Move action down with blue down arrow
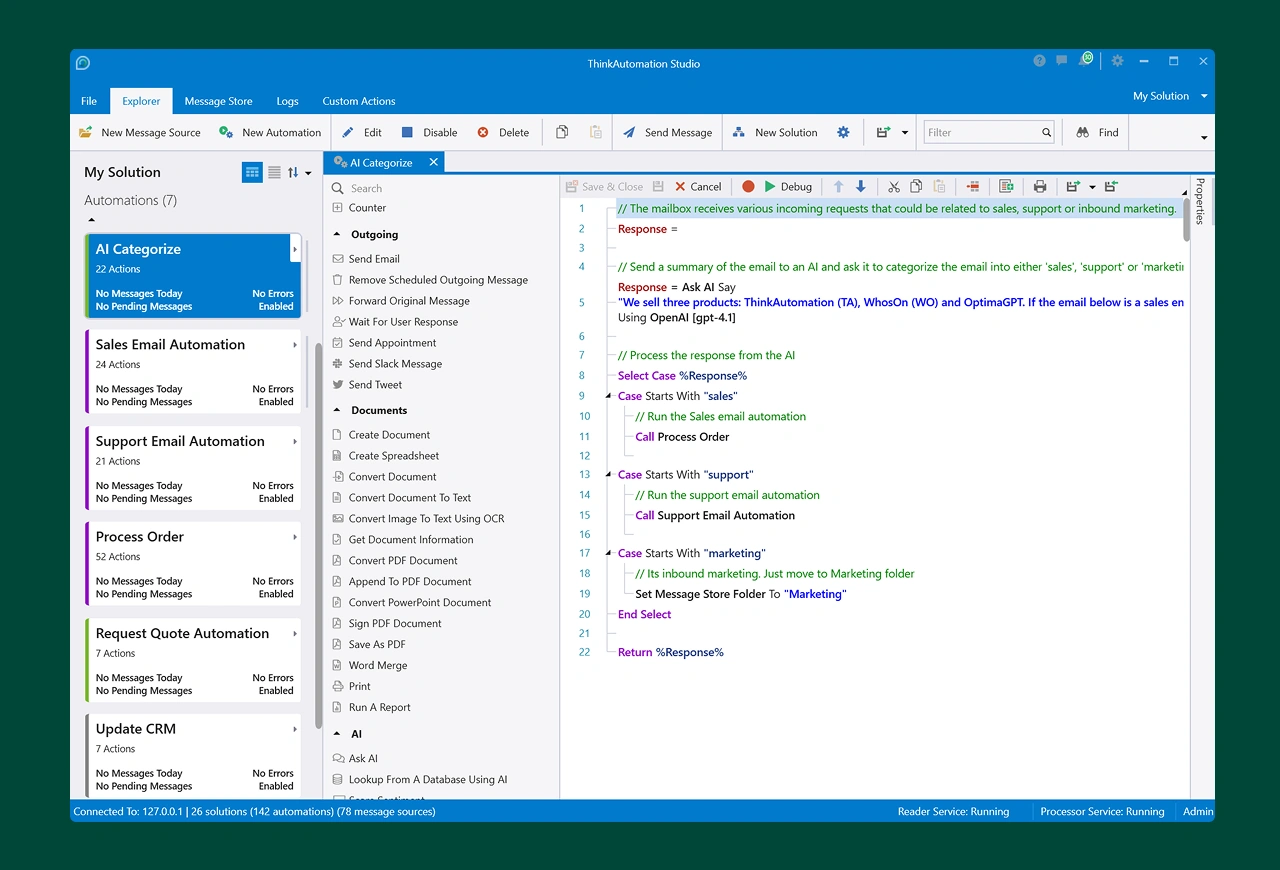The image size is (1280, 870). [x=861, y=187]
